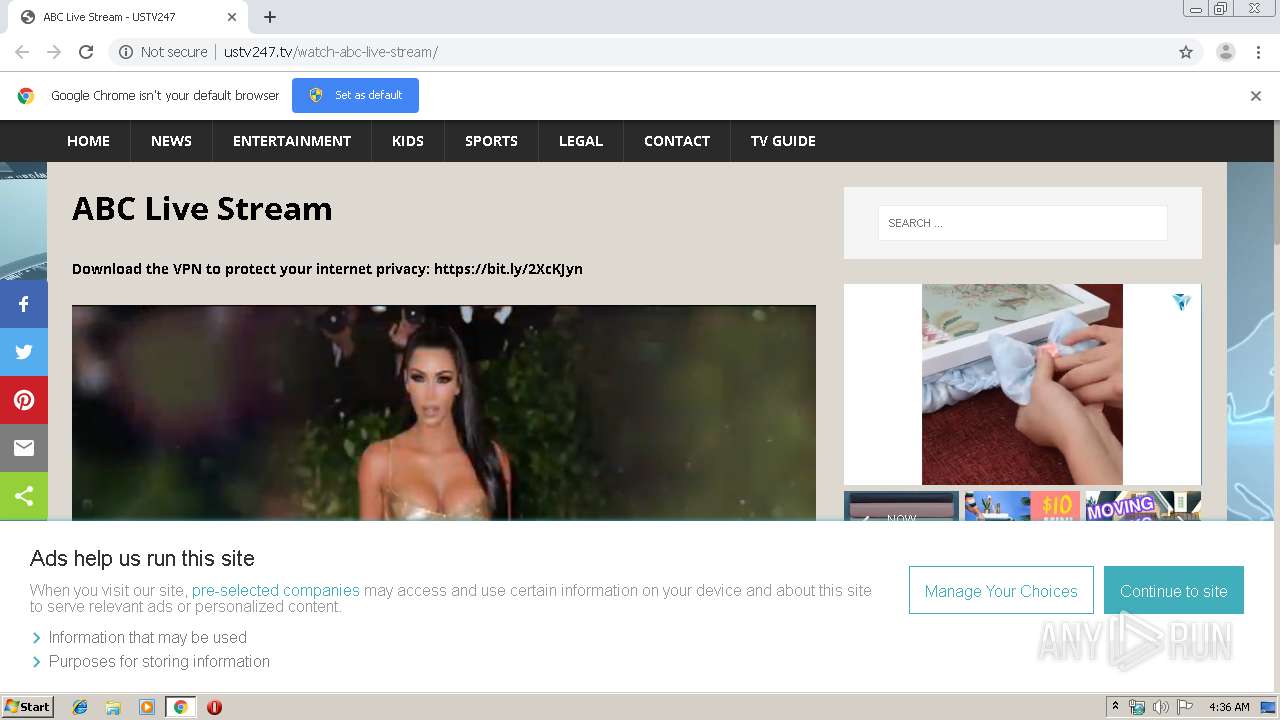Bookmark this page with star icon
This screenshot has height=720, width=1280.
pos(1186,52)
